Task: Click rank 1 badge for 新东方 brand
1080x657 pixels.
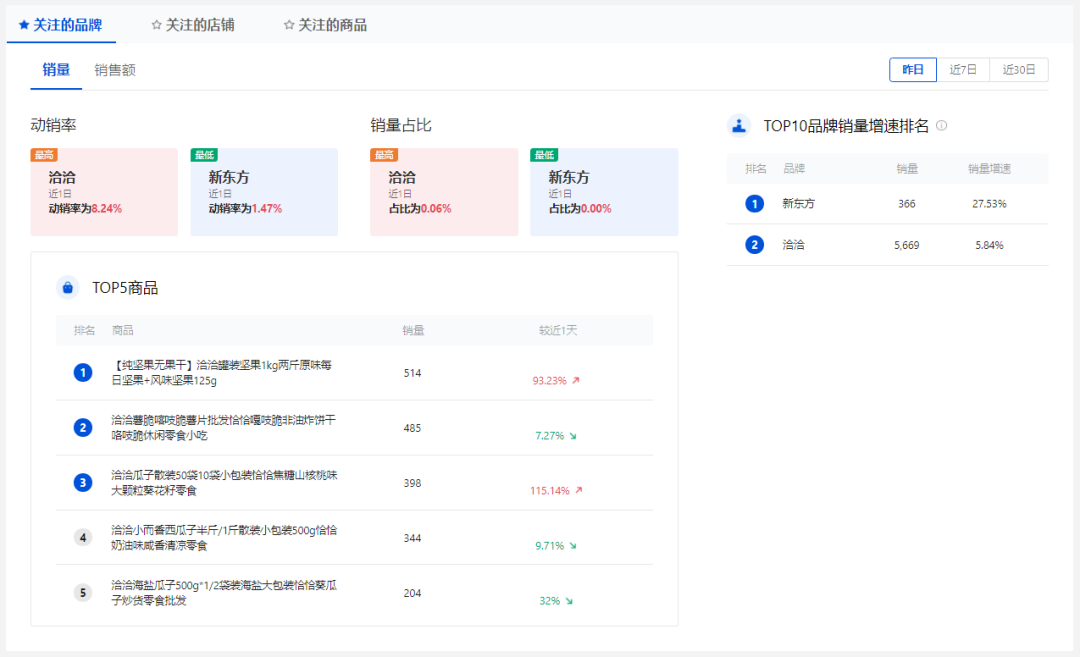Action: pos(754,204)
